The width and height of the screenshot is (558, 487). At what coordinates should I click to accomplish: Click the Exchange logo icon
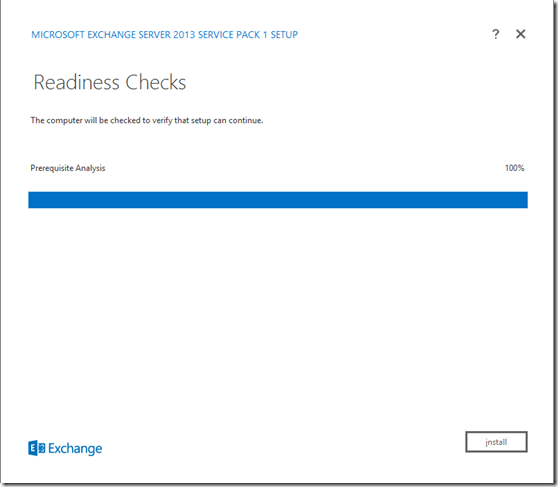(37, 448)
